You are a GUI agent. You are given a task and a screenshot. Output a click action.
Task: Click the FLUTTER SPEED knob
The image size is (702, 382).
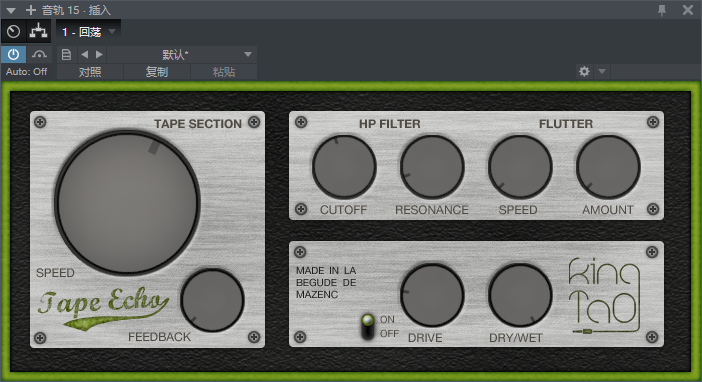click(520, 167)
